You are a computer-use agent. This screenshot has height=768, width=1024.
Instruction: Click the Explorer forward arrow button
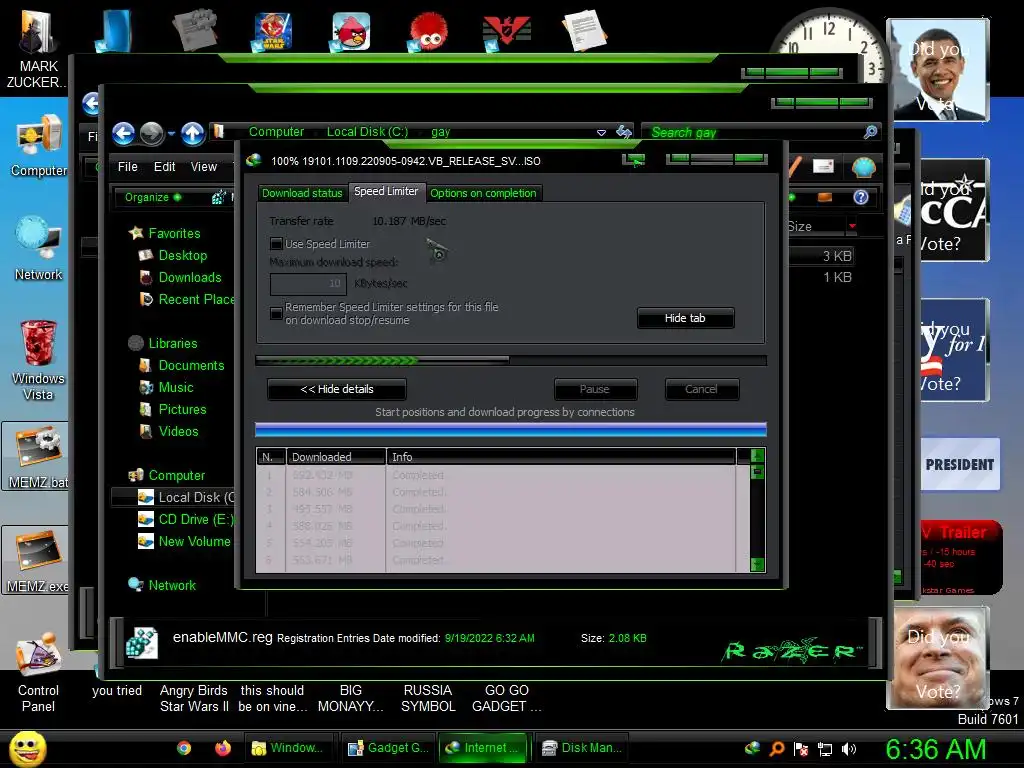(152, 134)
